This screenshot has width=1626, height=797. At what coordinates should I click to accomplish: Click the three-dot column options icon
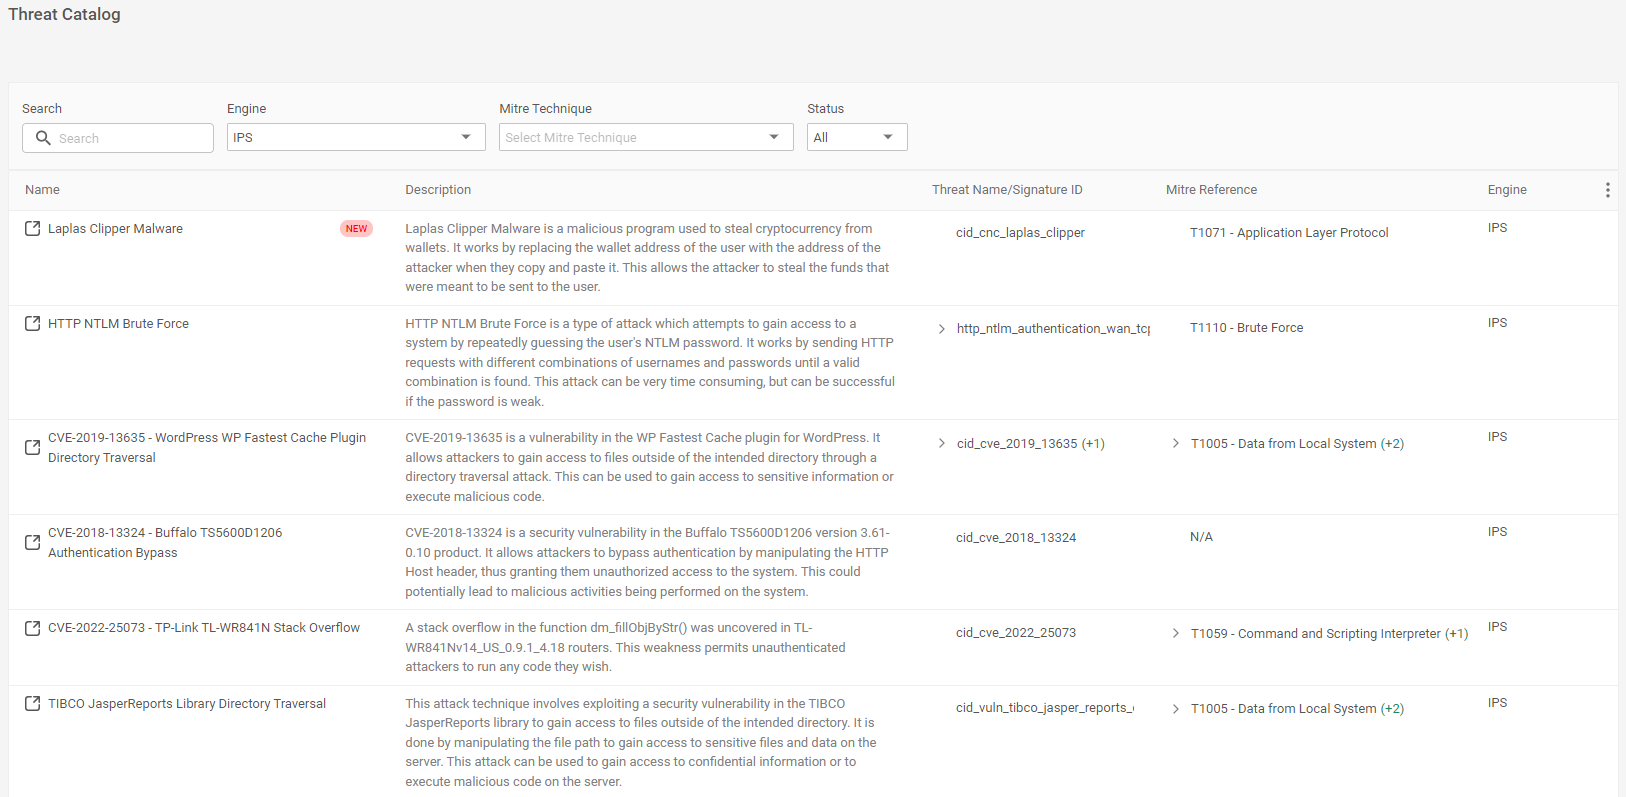tap(1607, 190)
